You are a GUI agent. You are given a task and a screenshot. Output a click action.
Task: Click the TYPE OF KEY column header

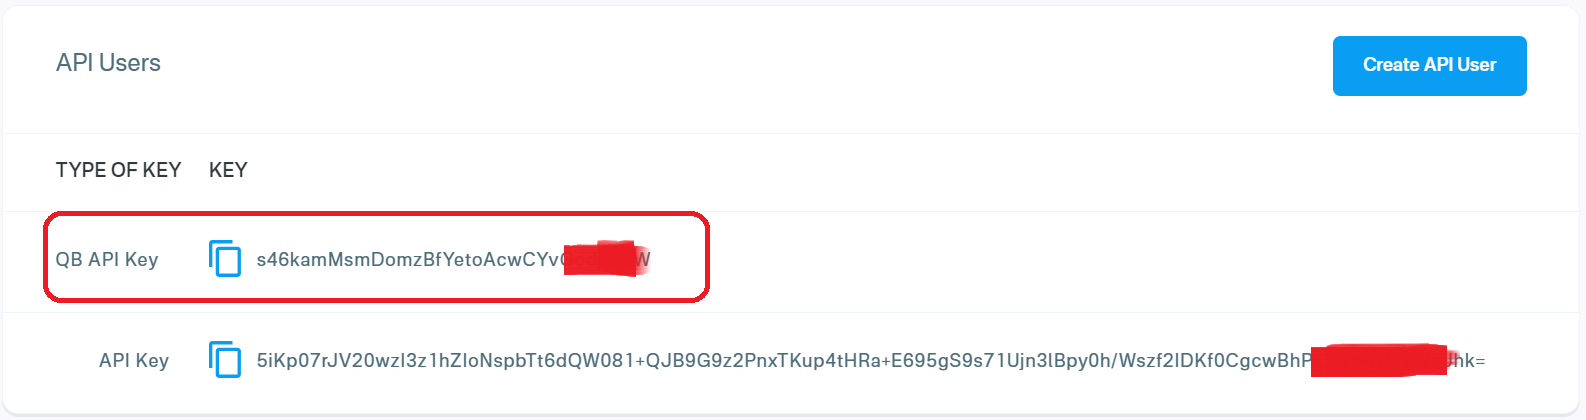(118, 170)
